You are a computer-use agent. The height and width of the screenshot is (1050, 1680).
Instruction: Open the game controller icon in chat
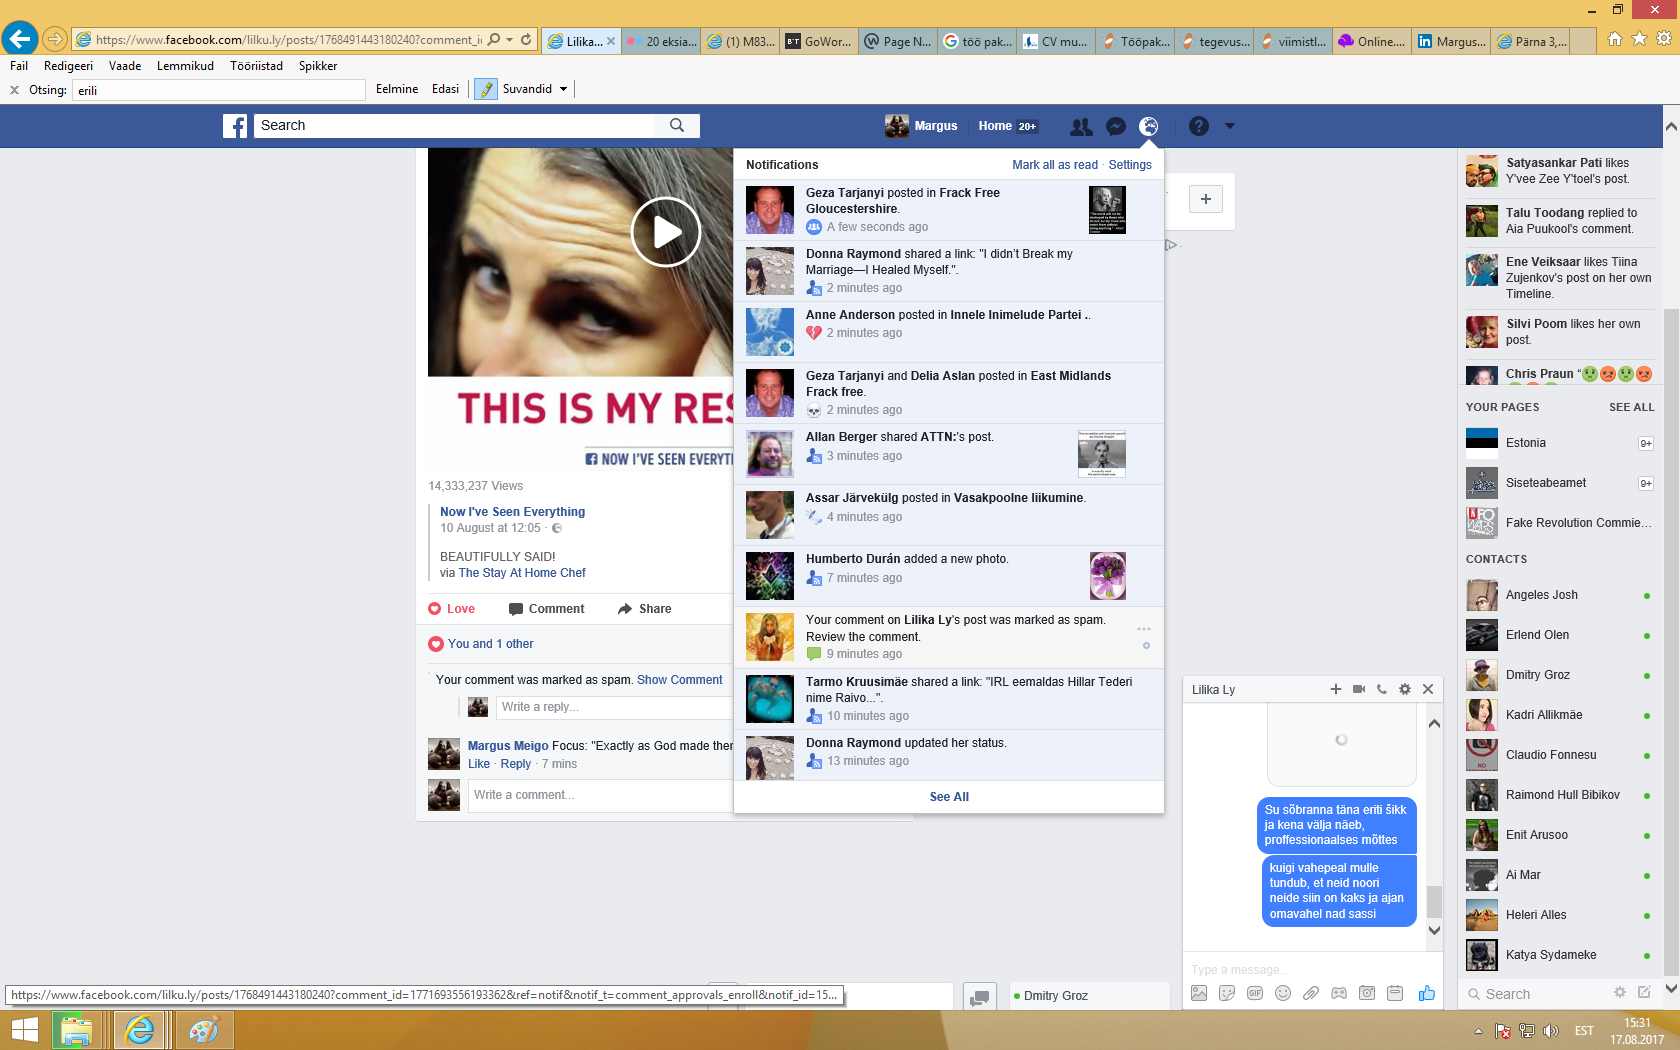[x=1339, y=993]
